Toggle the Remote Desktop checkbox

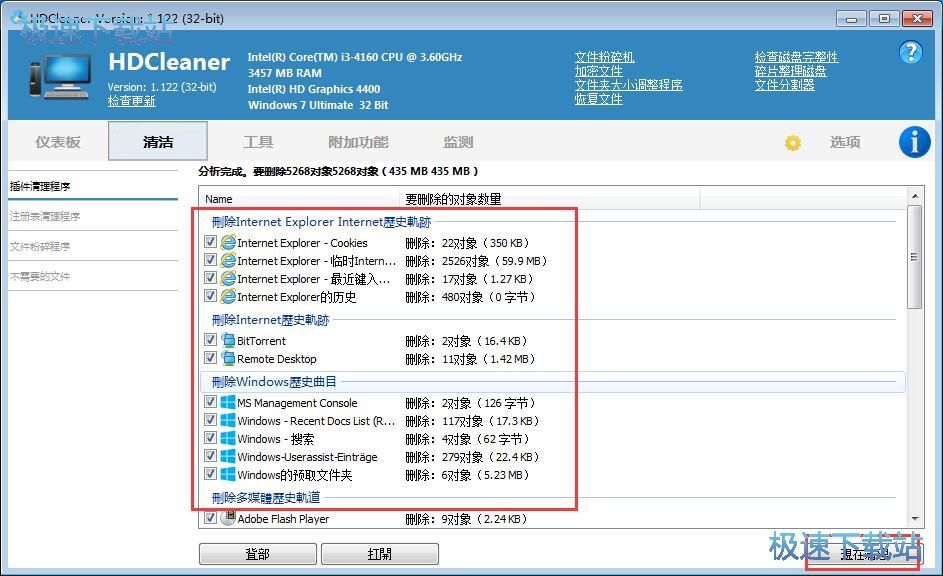click(x=210, y=358)
